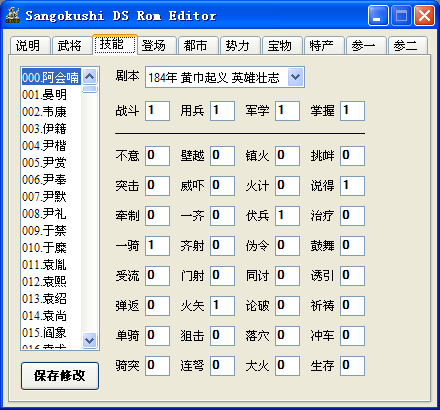Click the 火矢 skill field
440x410 pixels.
[222, 306]
